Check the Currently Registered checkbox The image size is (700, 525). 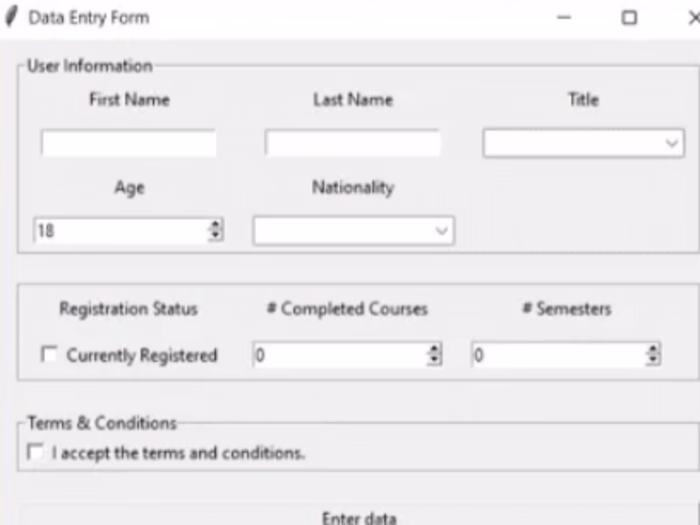point(49,354)
